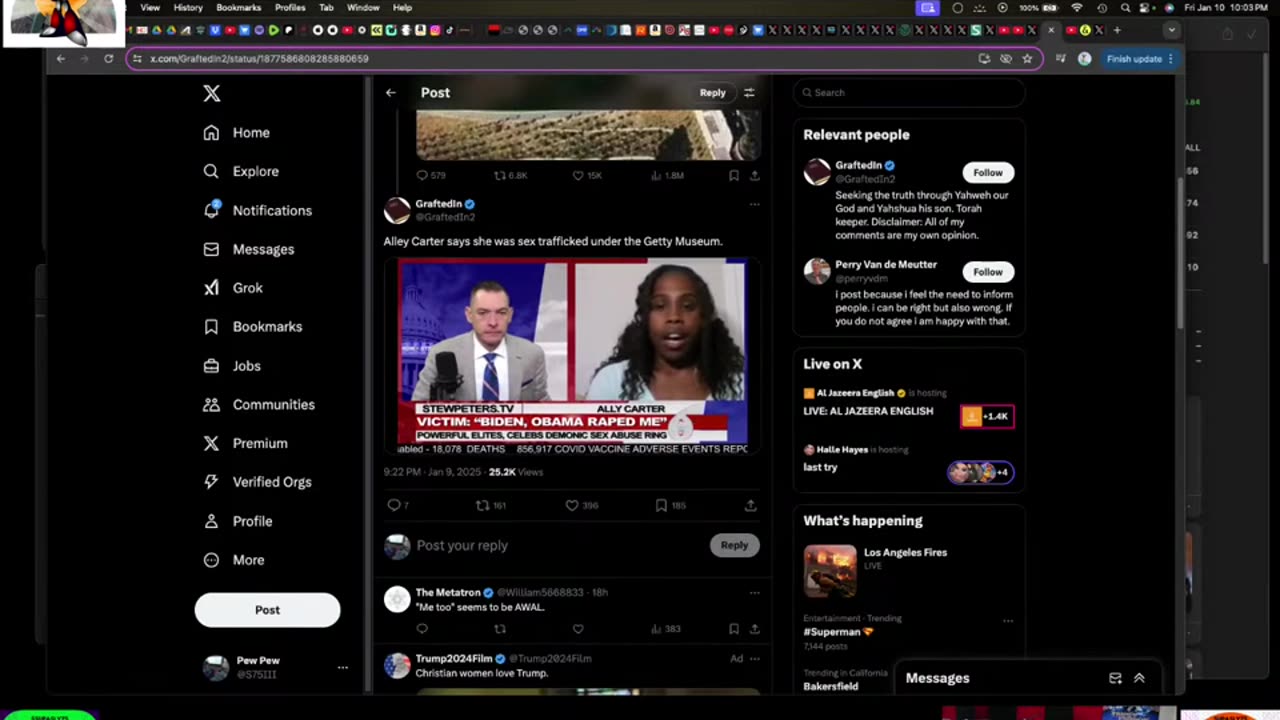
Task: Compose new message in Messages drawer
Action: [x=1115, y=678]
